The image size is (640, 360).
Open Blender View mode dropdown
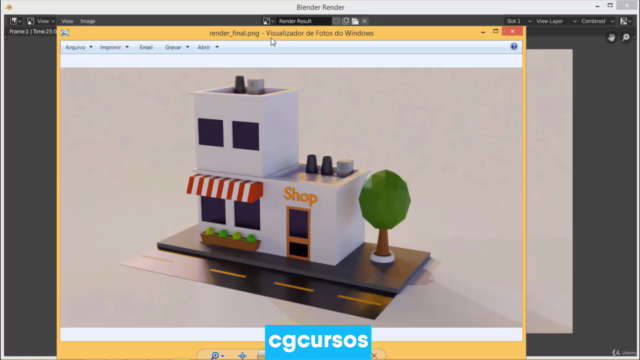[x=40, y=21]
